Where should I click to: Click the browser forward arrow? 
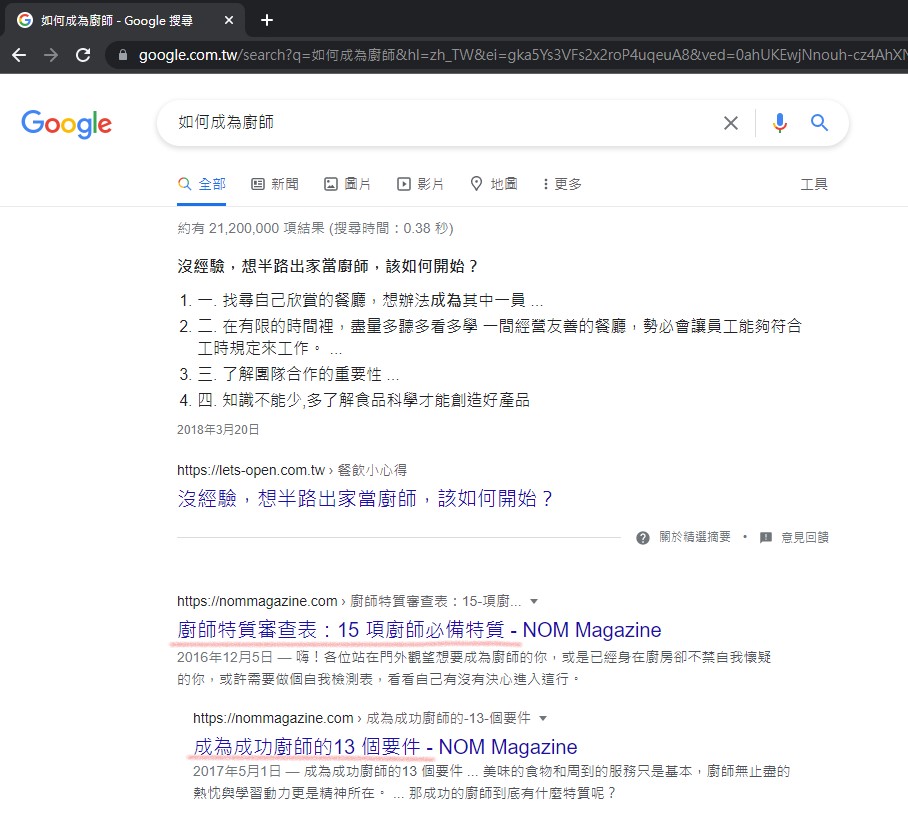pos(51,55)
